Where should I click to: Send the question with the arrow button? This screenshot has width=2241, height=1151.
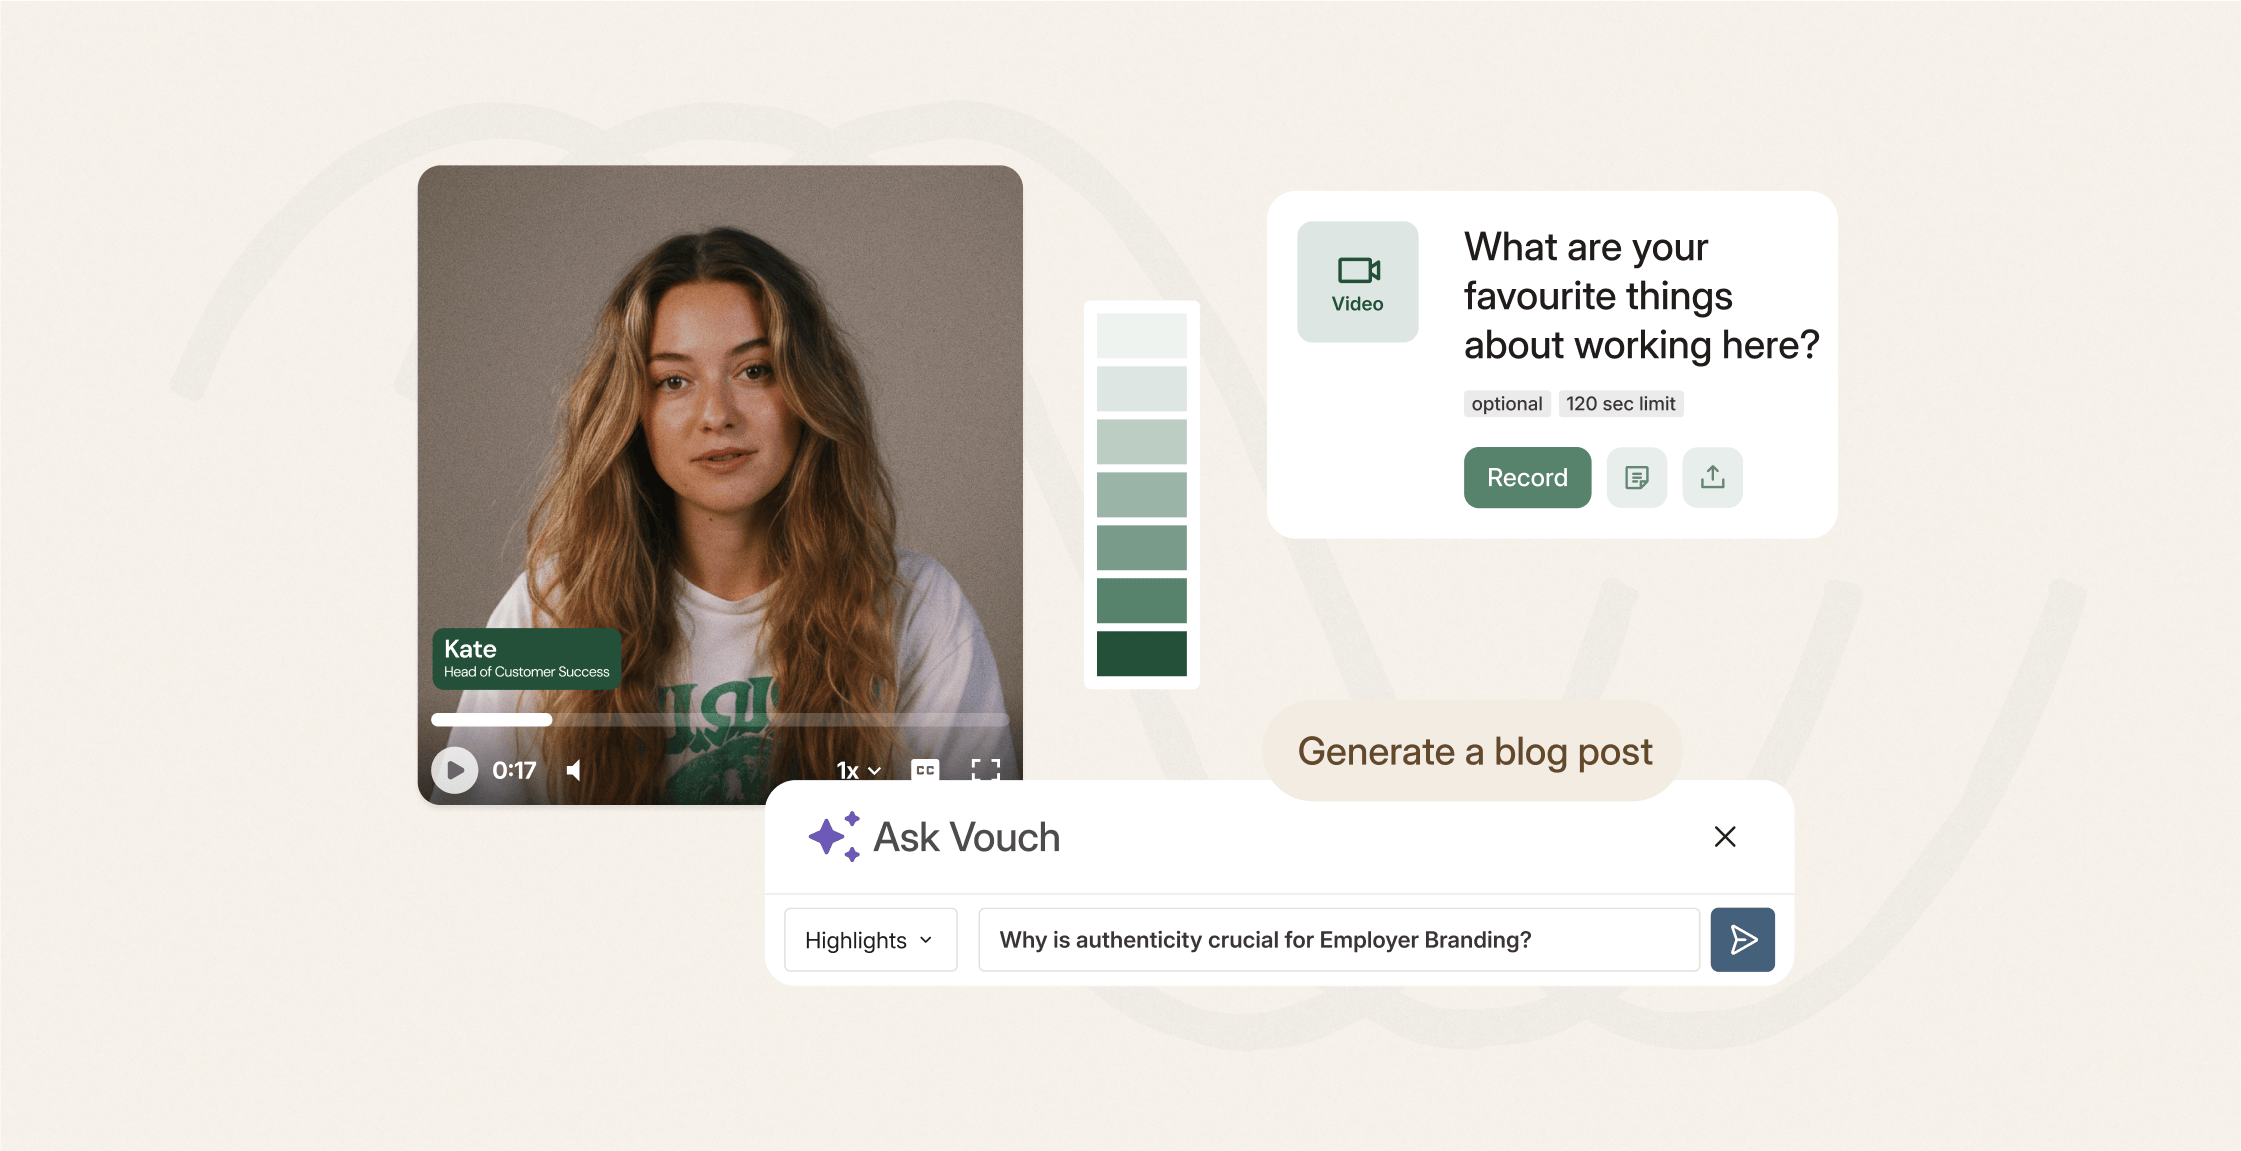(x=1743, y=940)
